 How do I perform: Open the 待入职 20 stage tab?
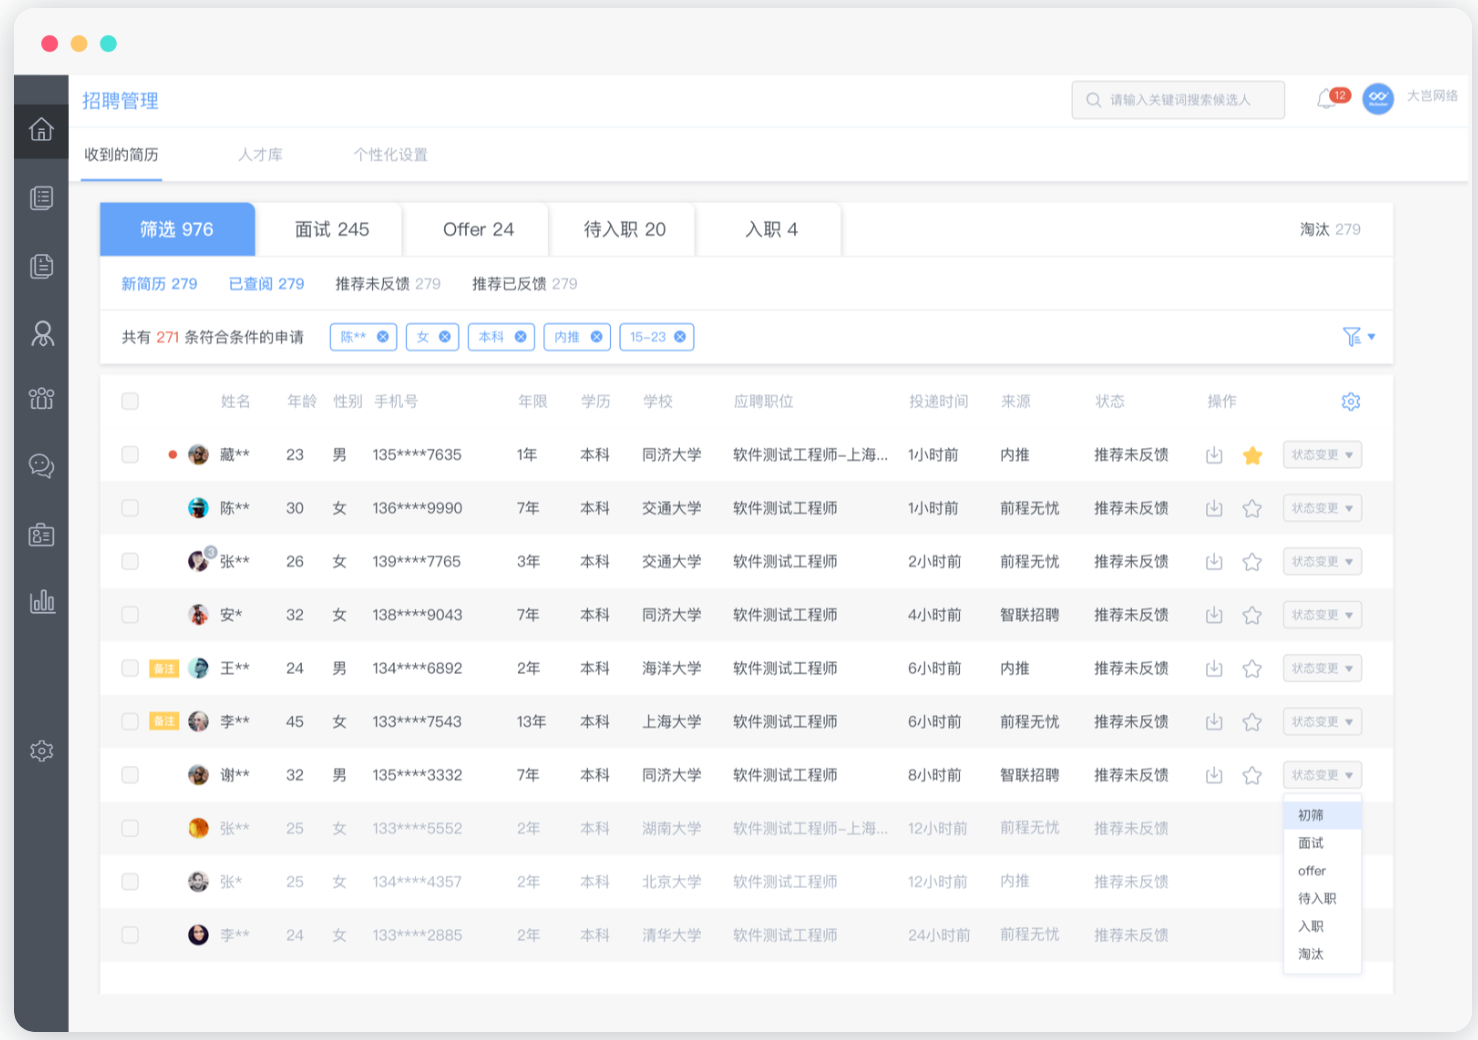625,229
